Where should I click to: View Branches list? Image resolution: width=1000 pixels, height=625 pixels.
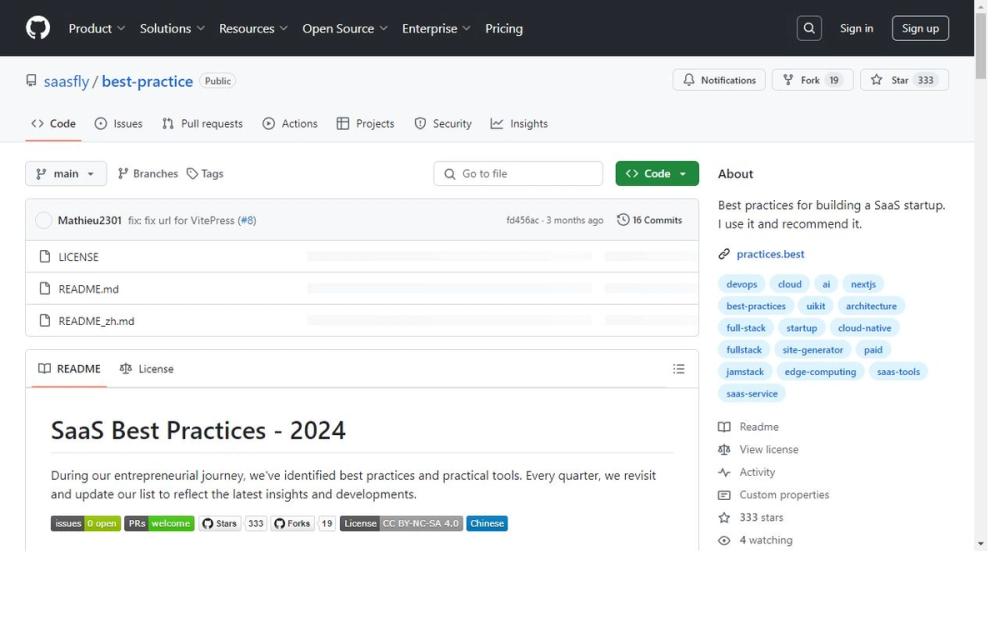point(148,173)
